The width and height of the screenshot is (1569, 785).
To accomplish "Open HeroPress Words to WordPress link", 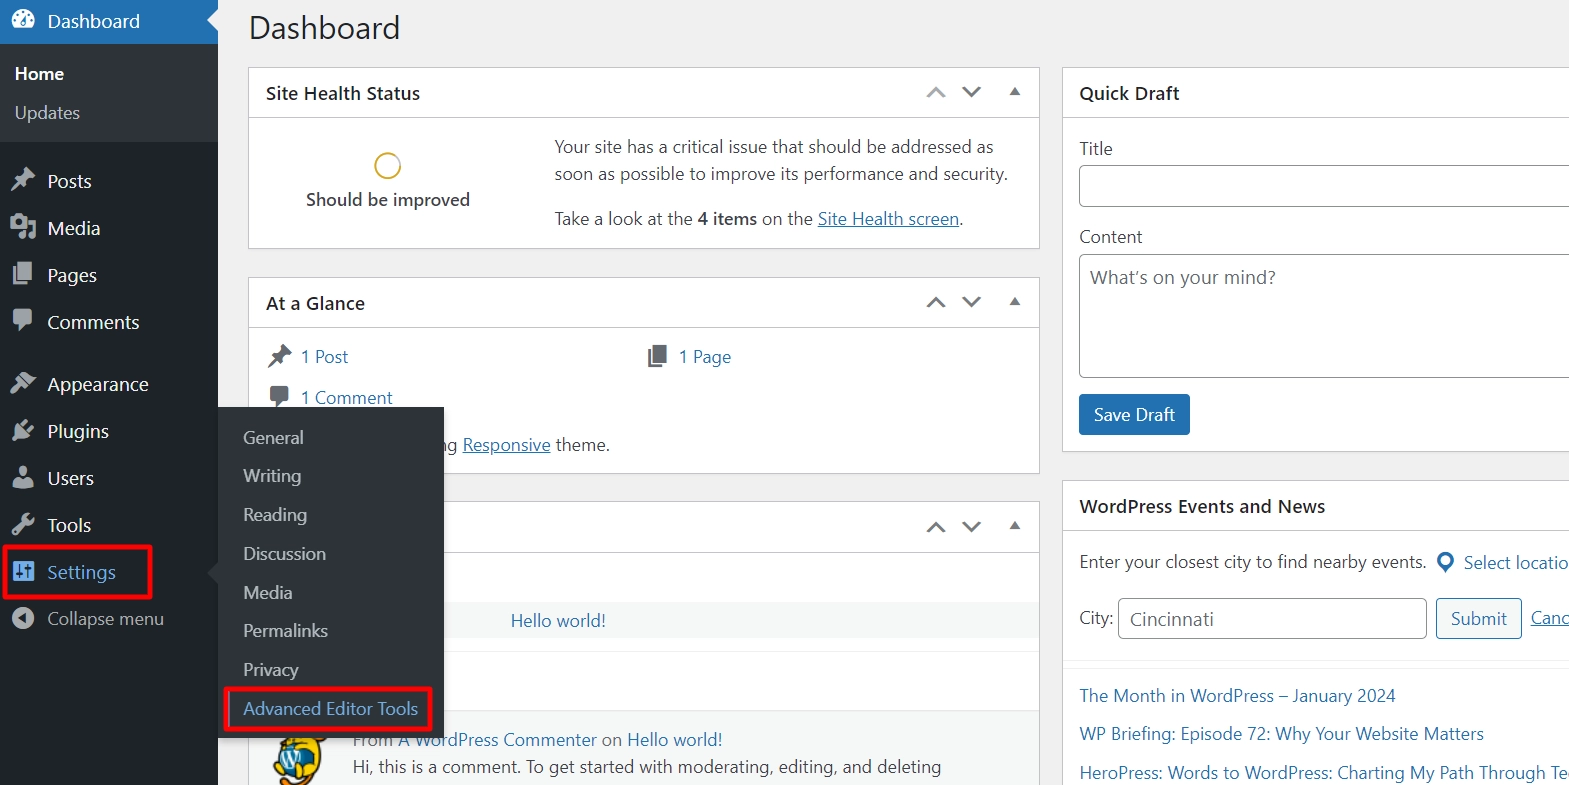I will [1324, 773].
